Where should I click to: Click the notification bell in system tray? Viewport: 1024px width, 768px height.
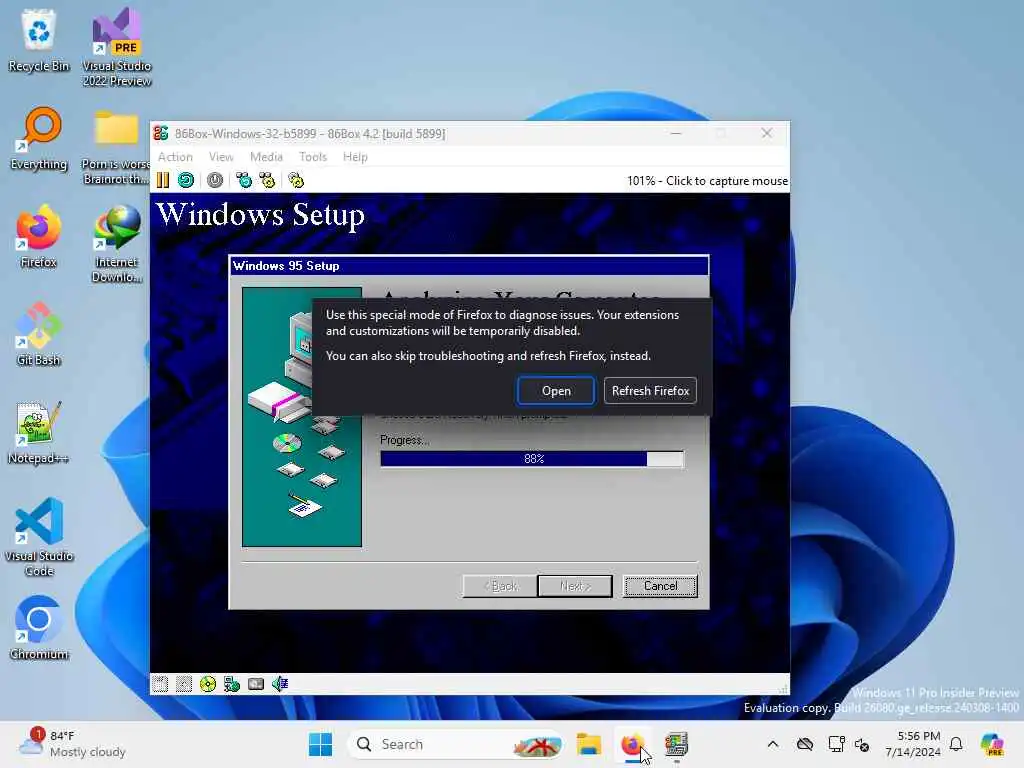[x=956, y=744]
